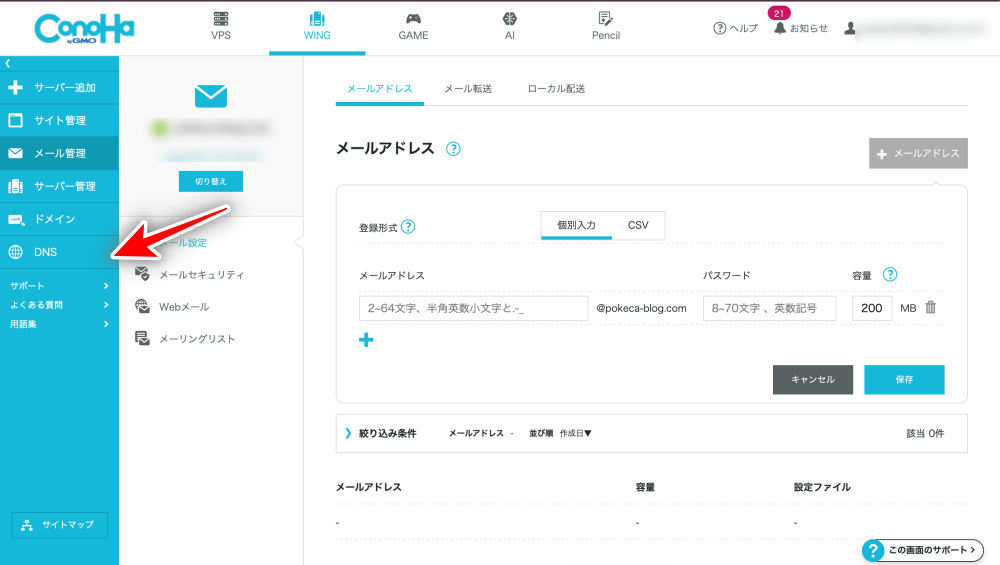1000x565 pixels.
Task: Click the help icon next to 容量
Action: tap(890, 275)
